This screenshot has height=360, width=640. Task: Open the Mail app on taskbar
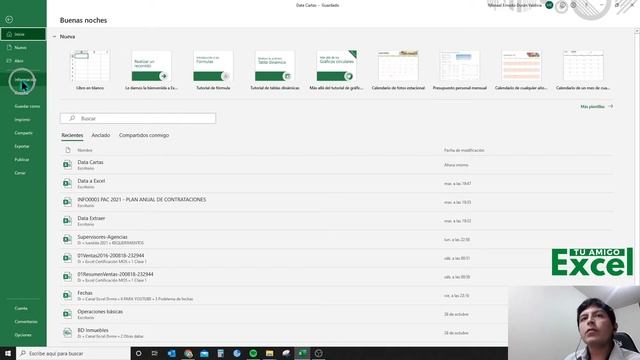[x=204, y=353]
